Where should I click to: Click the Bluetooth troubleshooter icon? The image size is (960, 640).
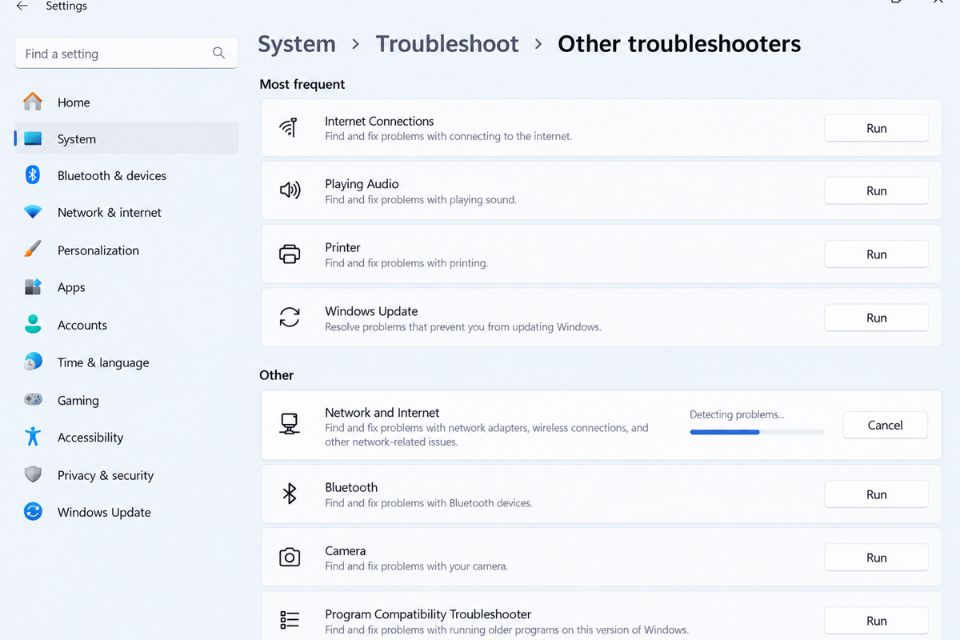click(290, 493)
